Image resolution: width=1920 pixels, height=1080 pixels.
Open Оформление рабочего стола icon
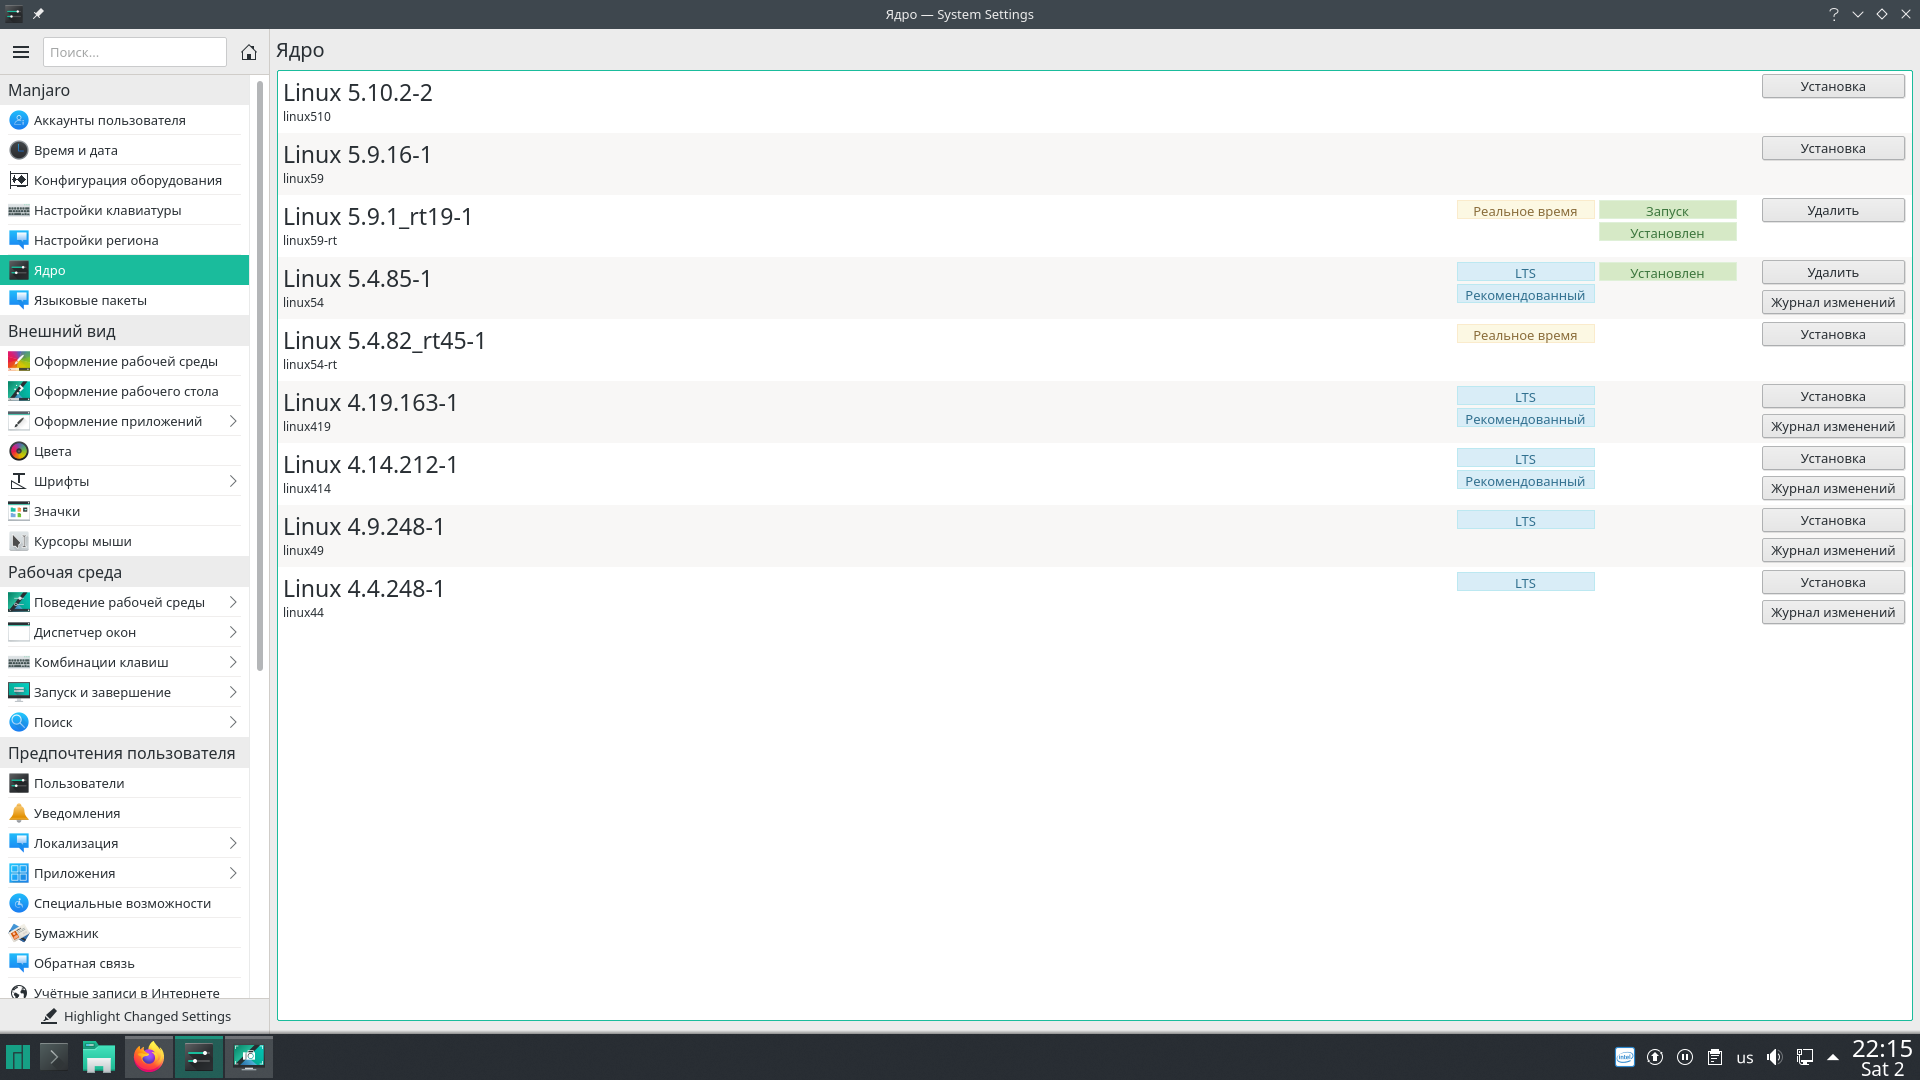19,391
